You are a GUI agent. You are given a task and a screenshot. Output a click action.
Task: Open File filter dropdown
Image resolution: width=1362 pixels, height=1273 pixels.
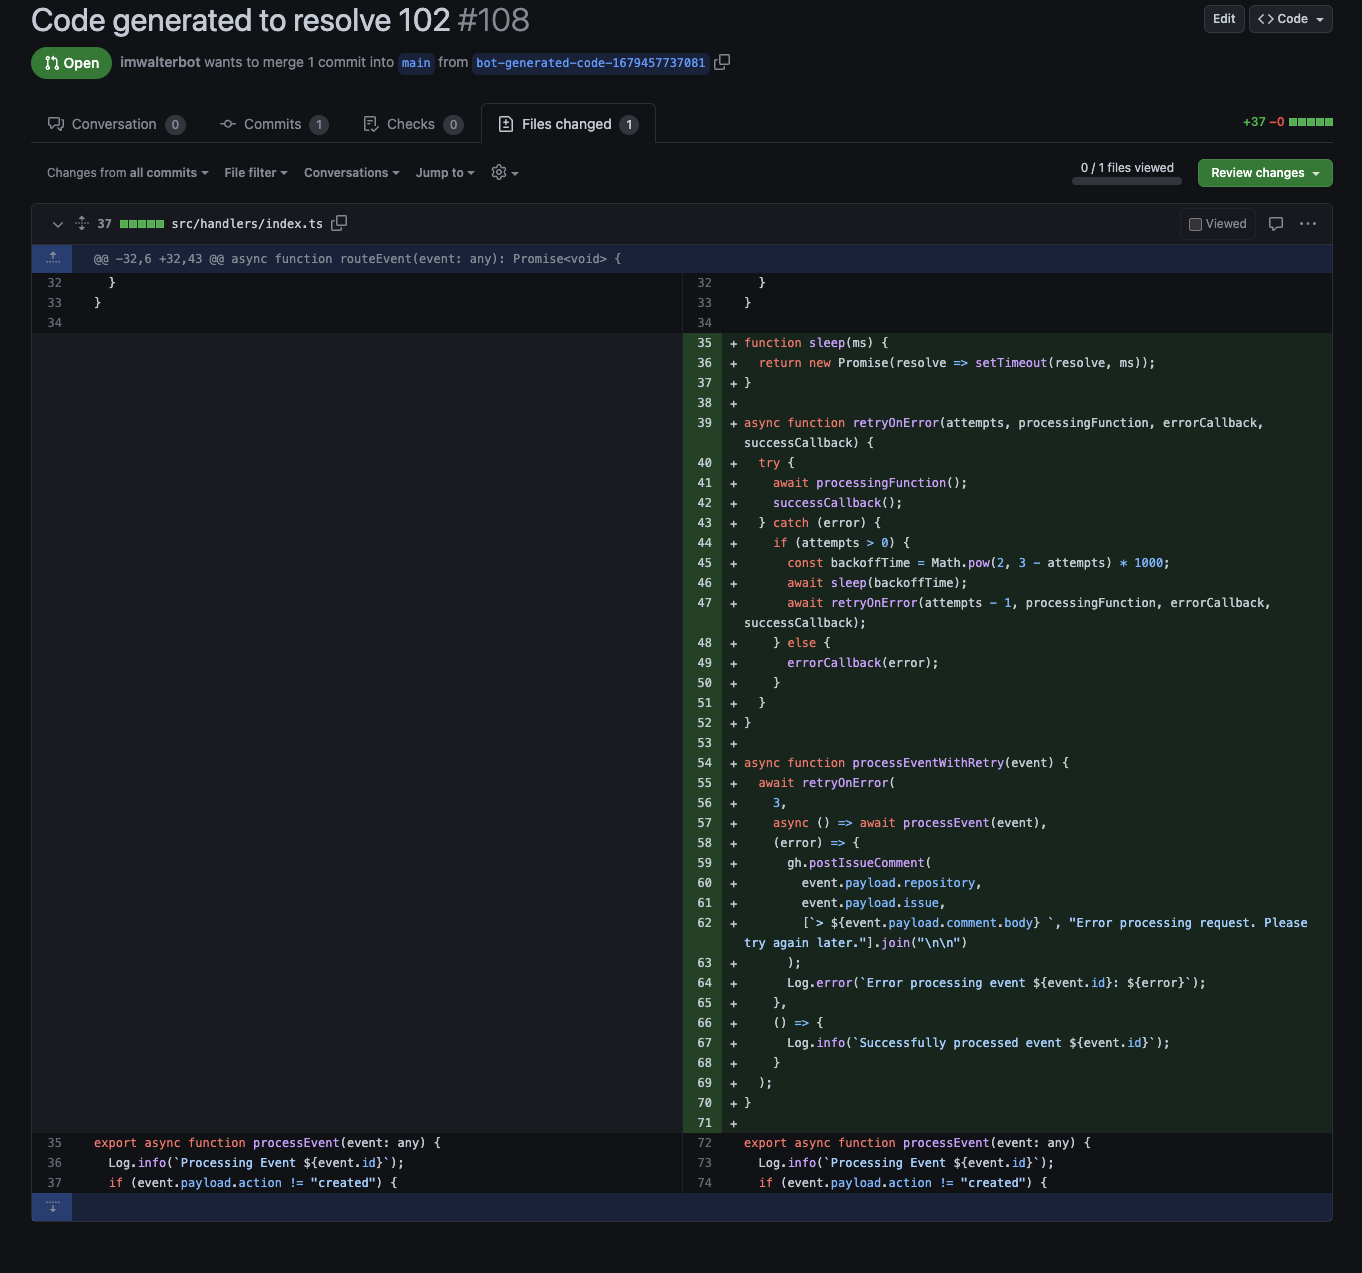[256, 173]
